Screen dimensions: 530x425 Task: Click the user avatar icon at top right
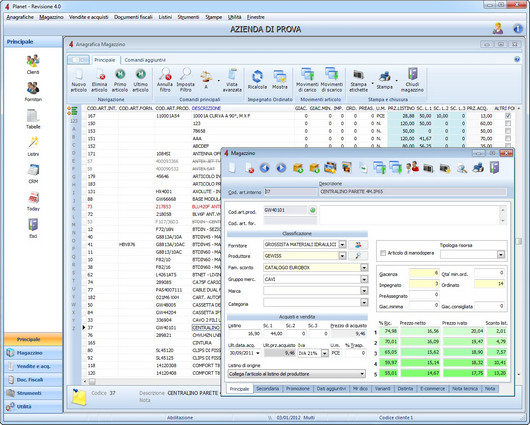pos(498,29)
